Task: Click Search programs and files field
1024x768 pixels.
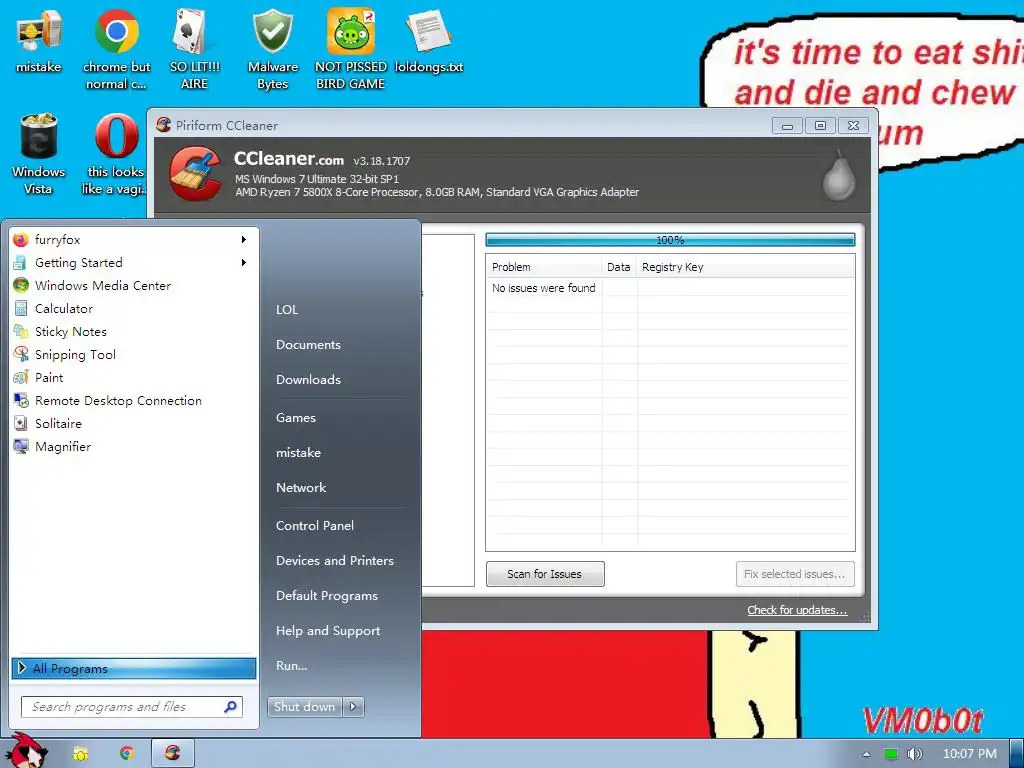Action: pyautogui.click(x=132, y=707)
